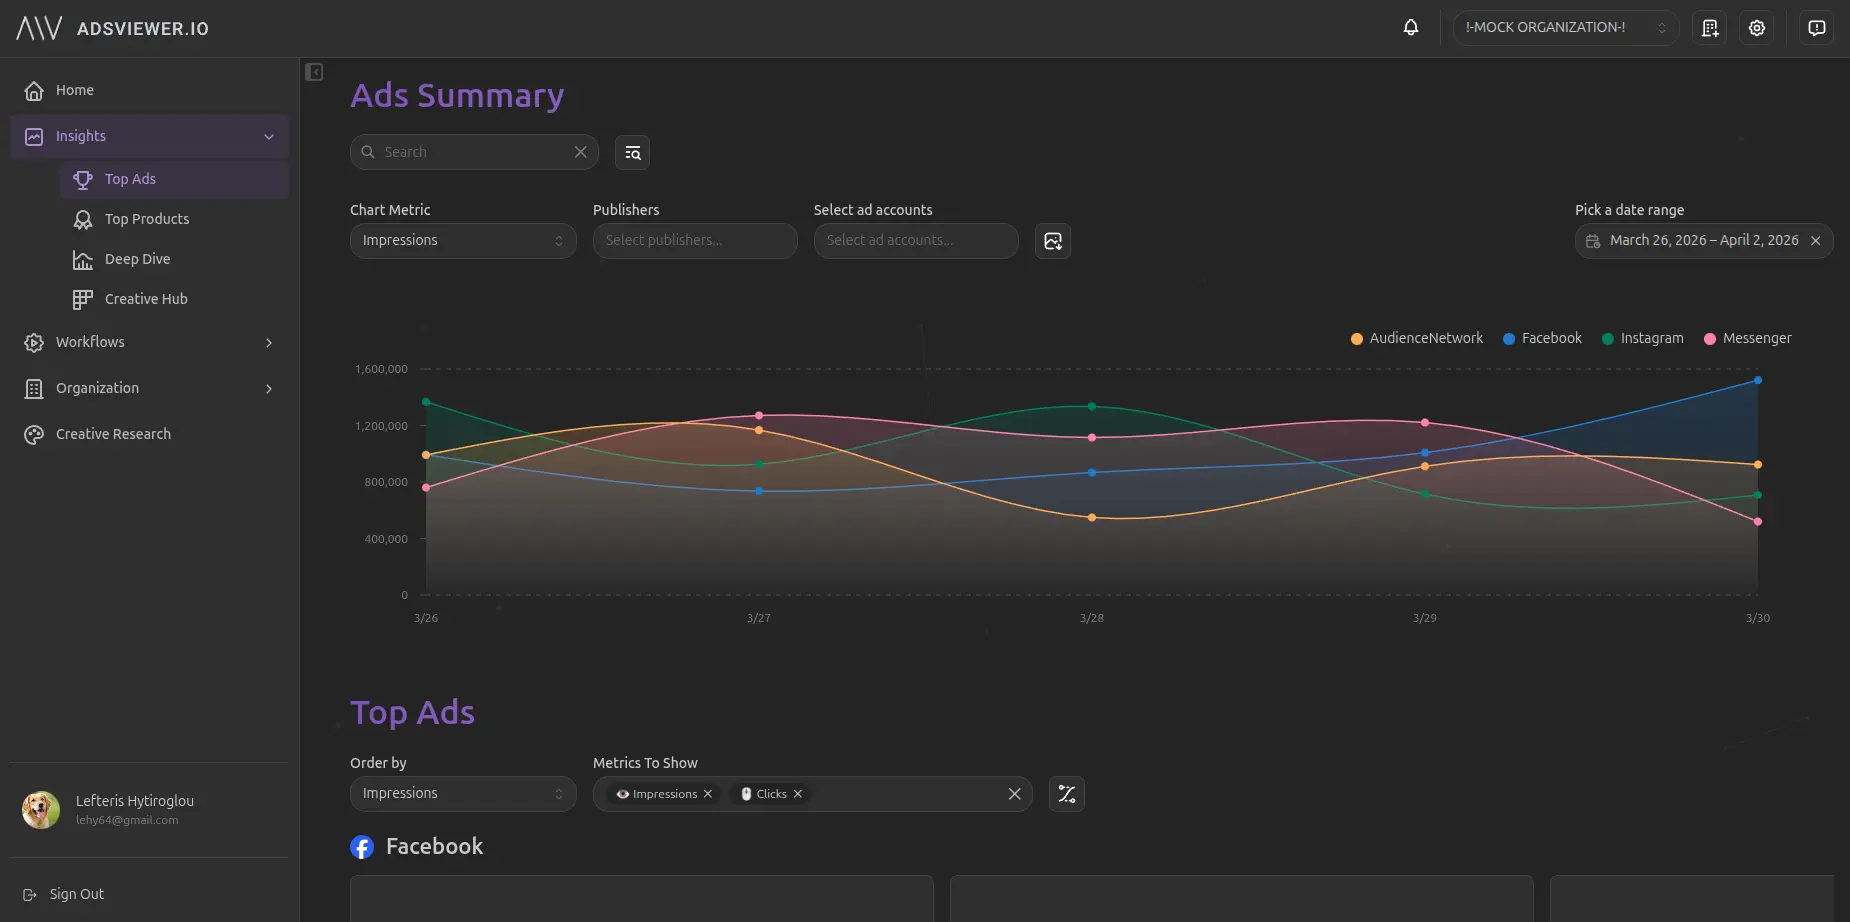Open Deep Dive from the Insights section
Viewport: 1850px width, 922px height.
coord(137,258)
